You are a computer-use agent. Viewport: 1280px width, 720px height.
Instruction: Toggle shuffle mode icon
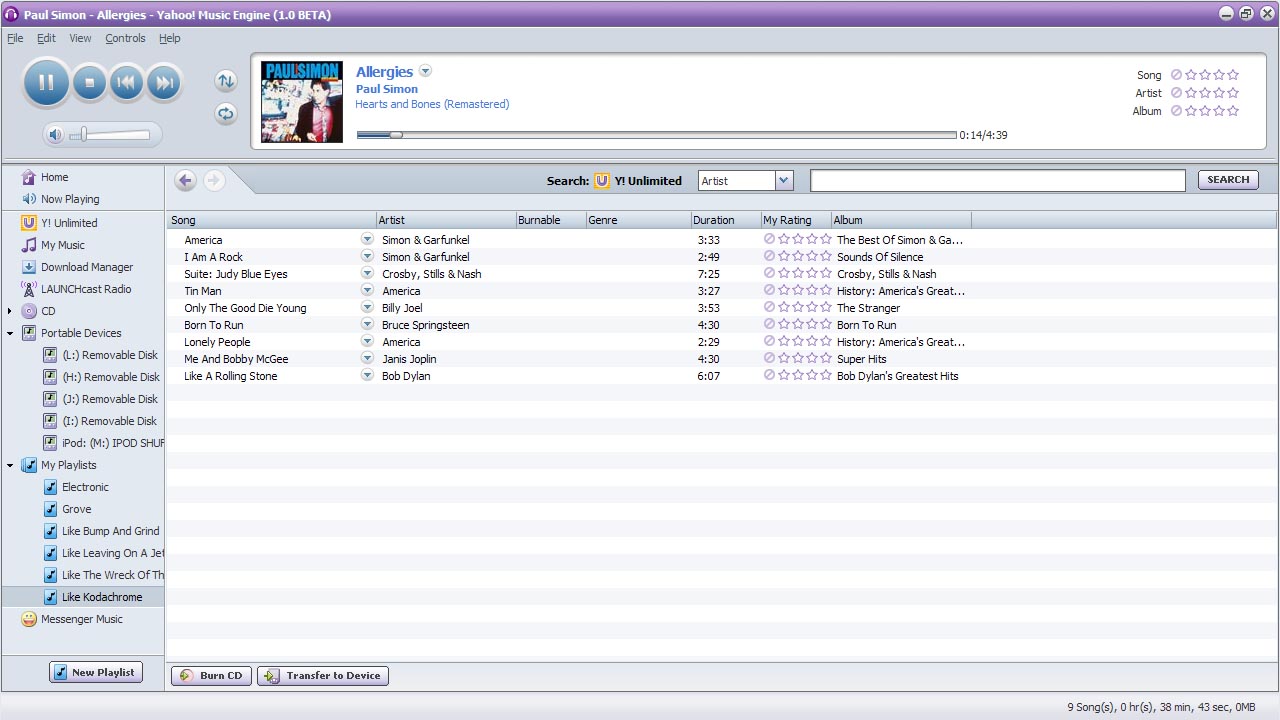pos(226,81)
